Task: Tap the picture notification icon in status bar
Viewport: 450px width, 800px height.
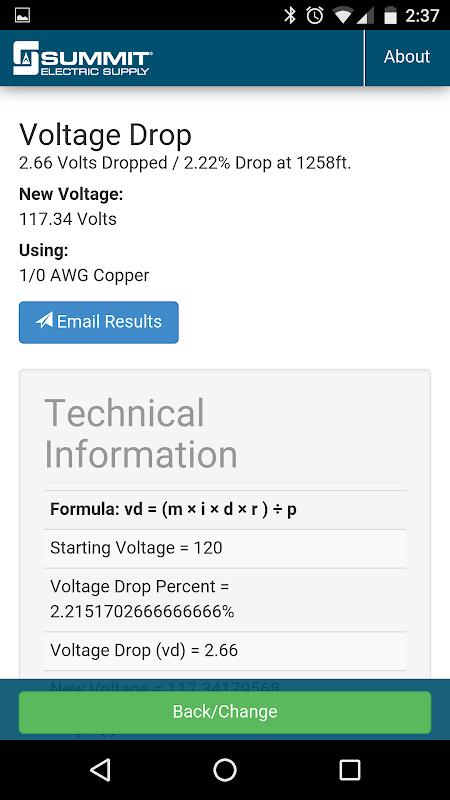Action: click(22, 15)
